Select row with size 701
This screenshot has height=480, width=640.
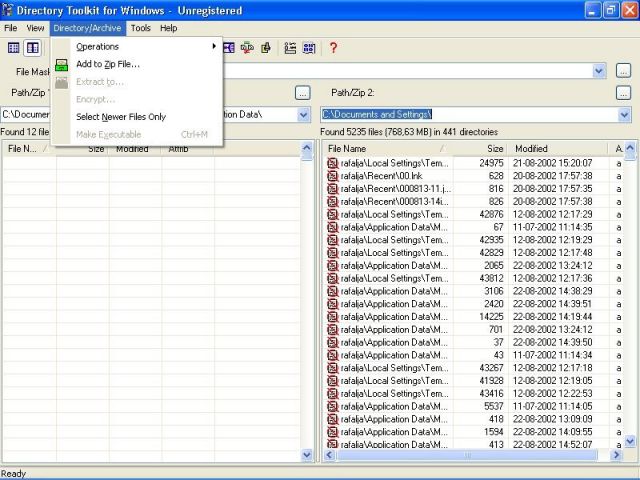click(473, 329)
